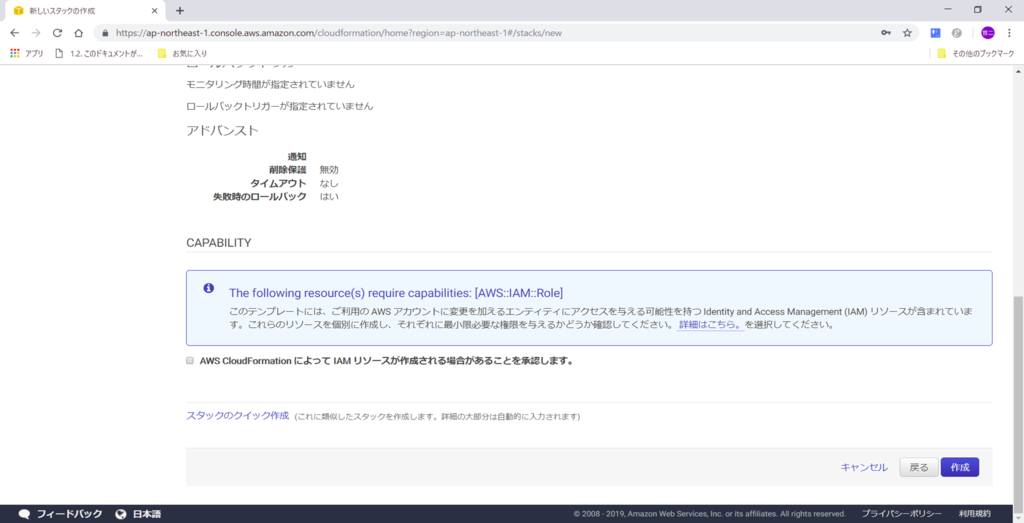
Task: Close the 新しいスタックの作成 tab
Action: (x=154, y=10)
